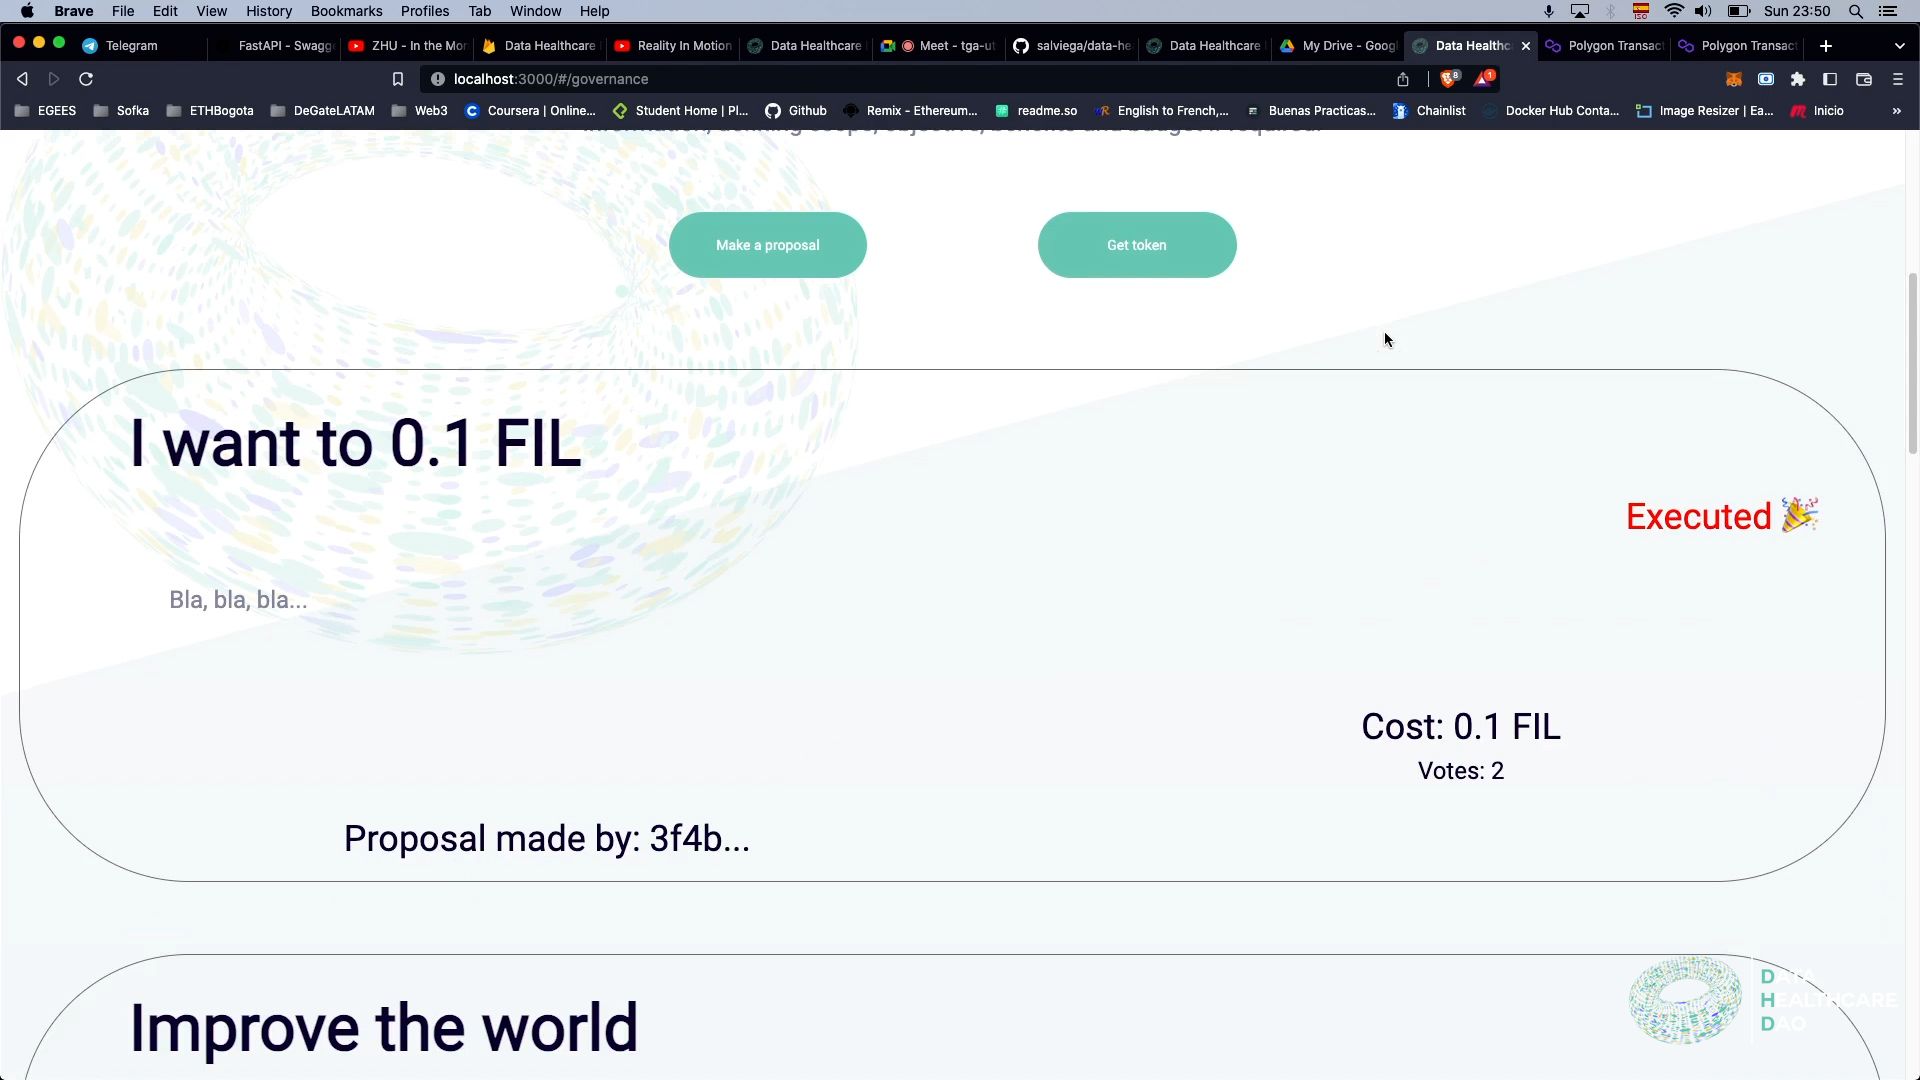Switch to the Reality In Motion tab
The image size is (1920, 1080).
(674, 46)
